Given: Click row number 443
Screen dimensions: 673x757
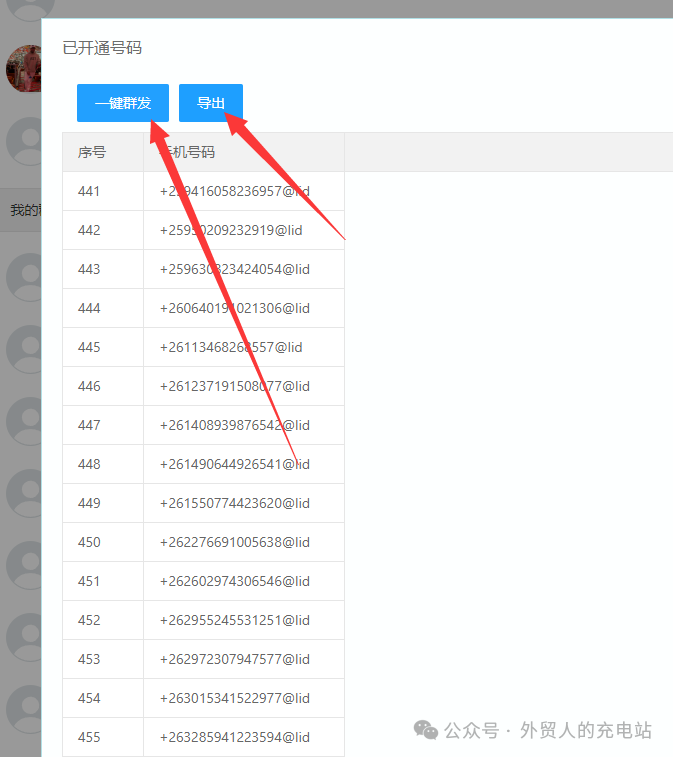Looking at the screenshot, I should 89,269.
